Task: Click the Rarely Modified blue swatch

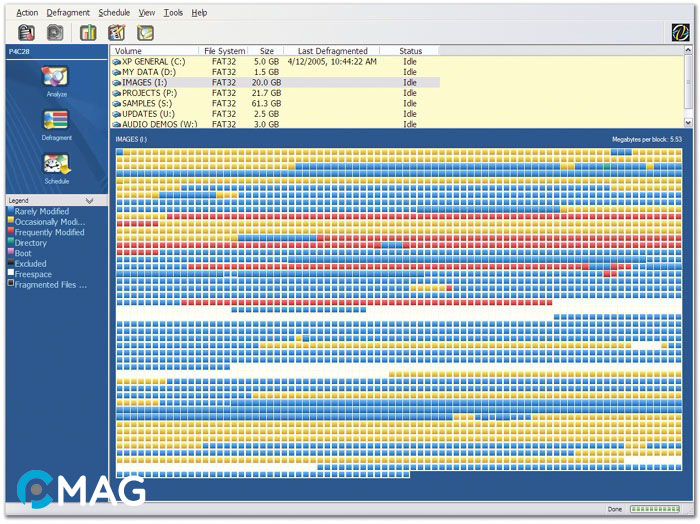Action: pyautogui.click(x=11, y=210)
